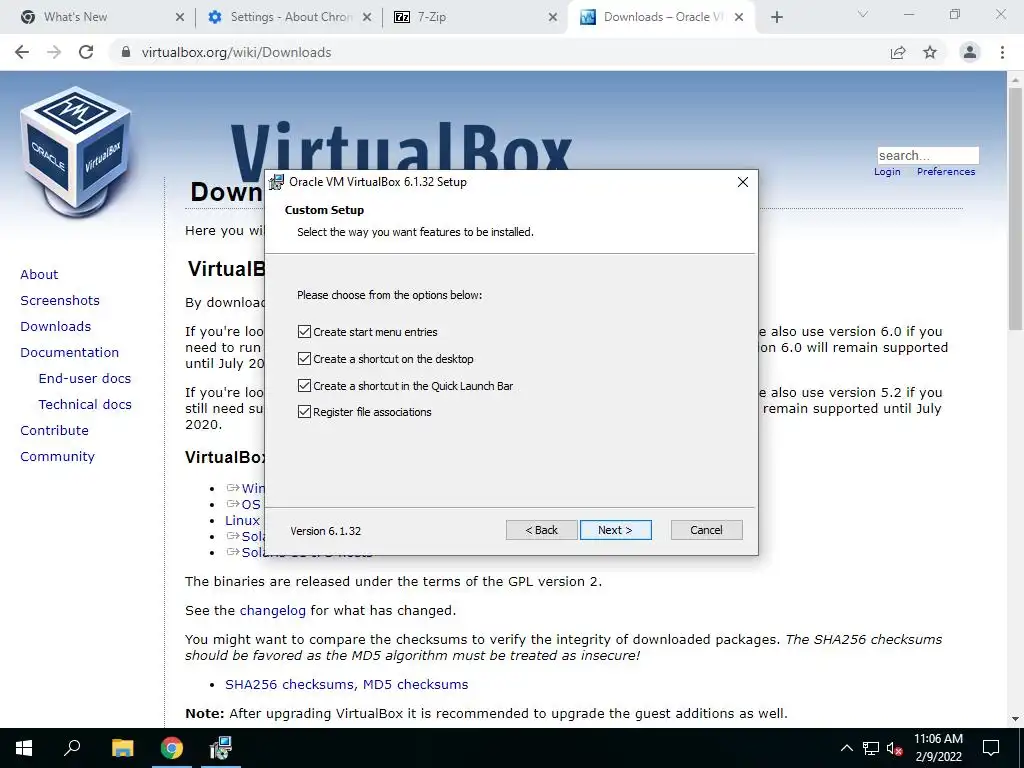The height and width of the screenshot is (768, 1024).
Task: Click the page vertical scrollbar thumb
Action: click(x=1015, y=209)
